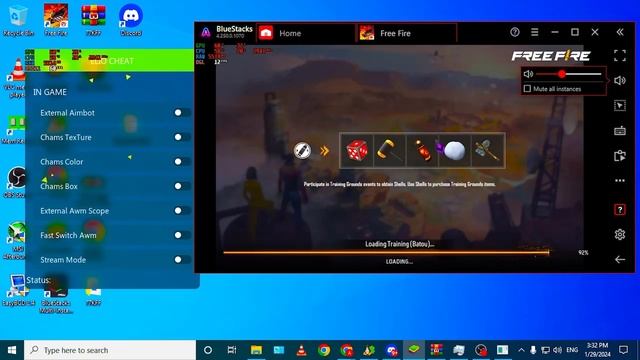Screen dimensions: 640x360
Task: Enable Stream Mode switch
Action: pos(182,260)
